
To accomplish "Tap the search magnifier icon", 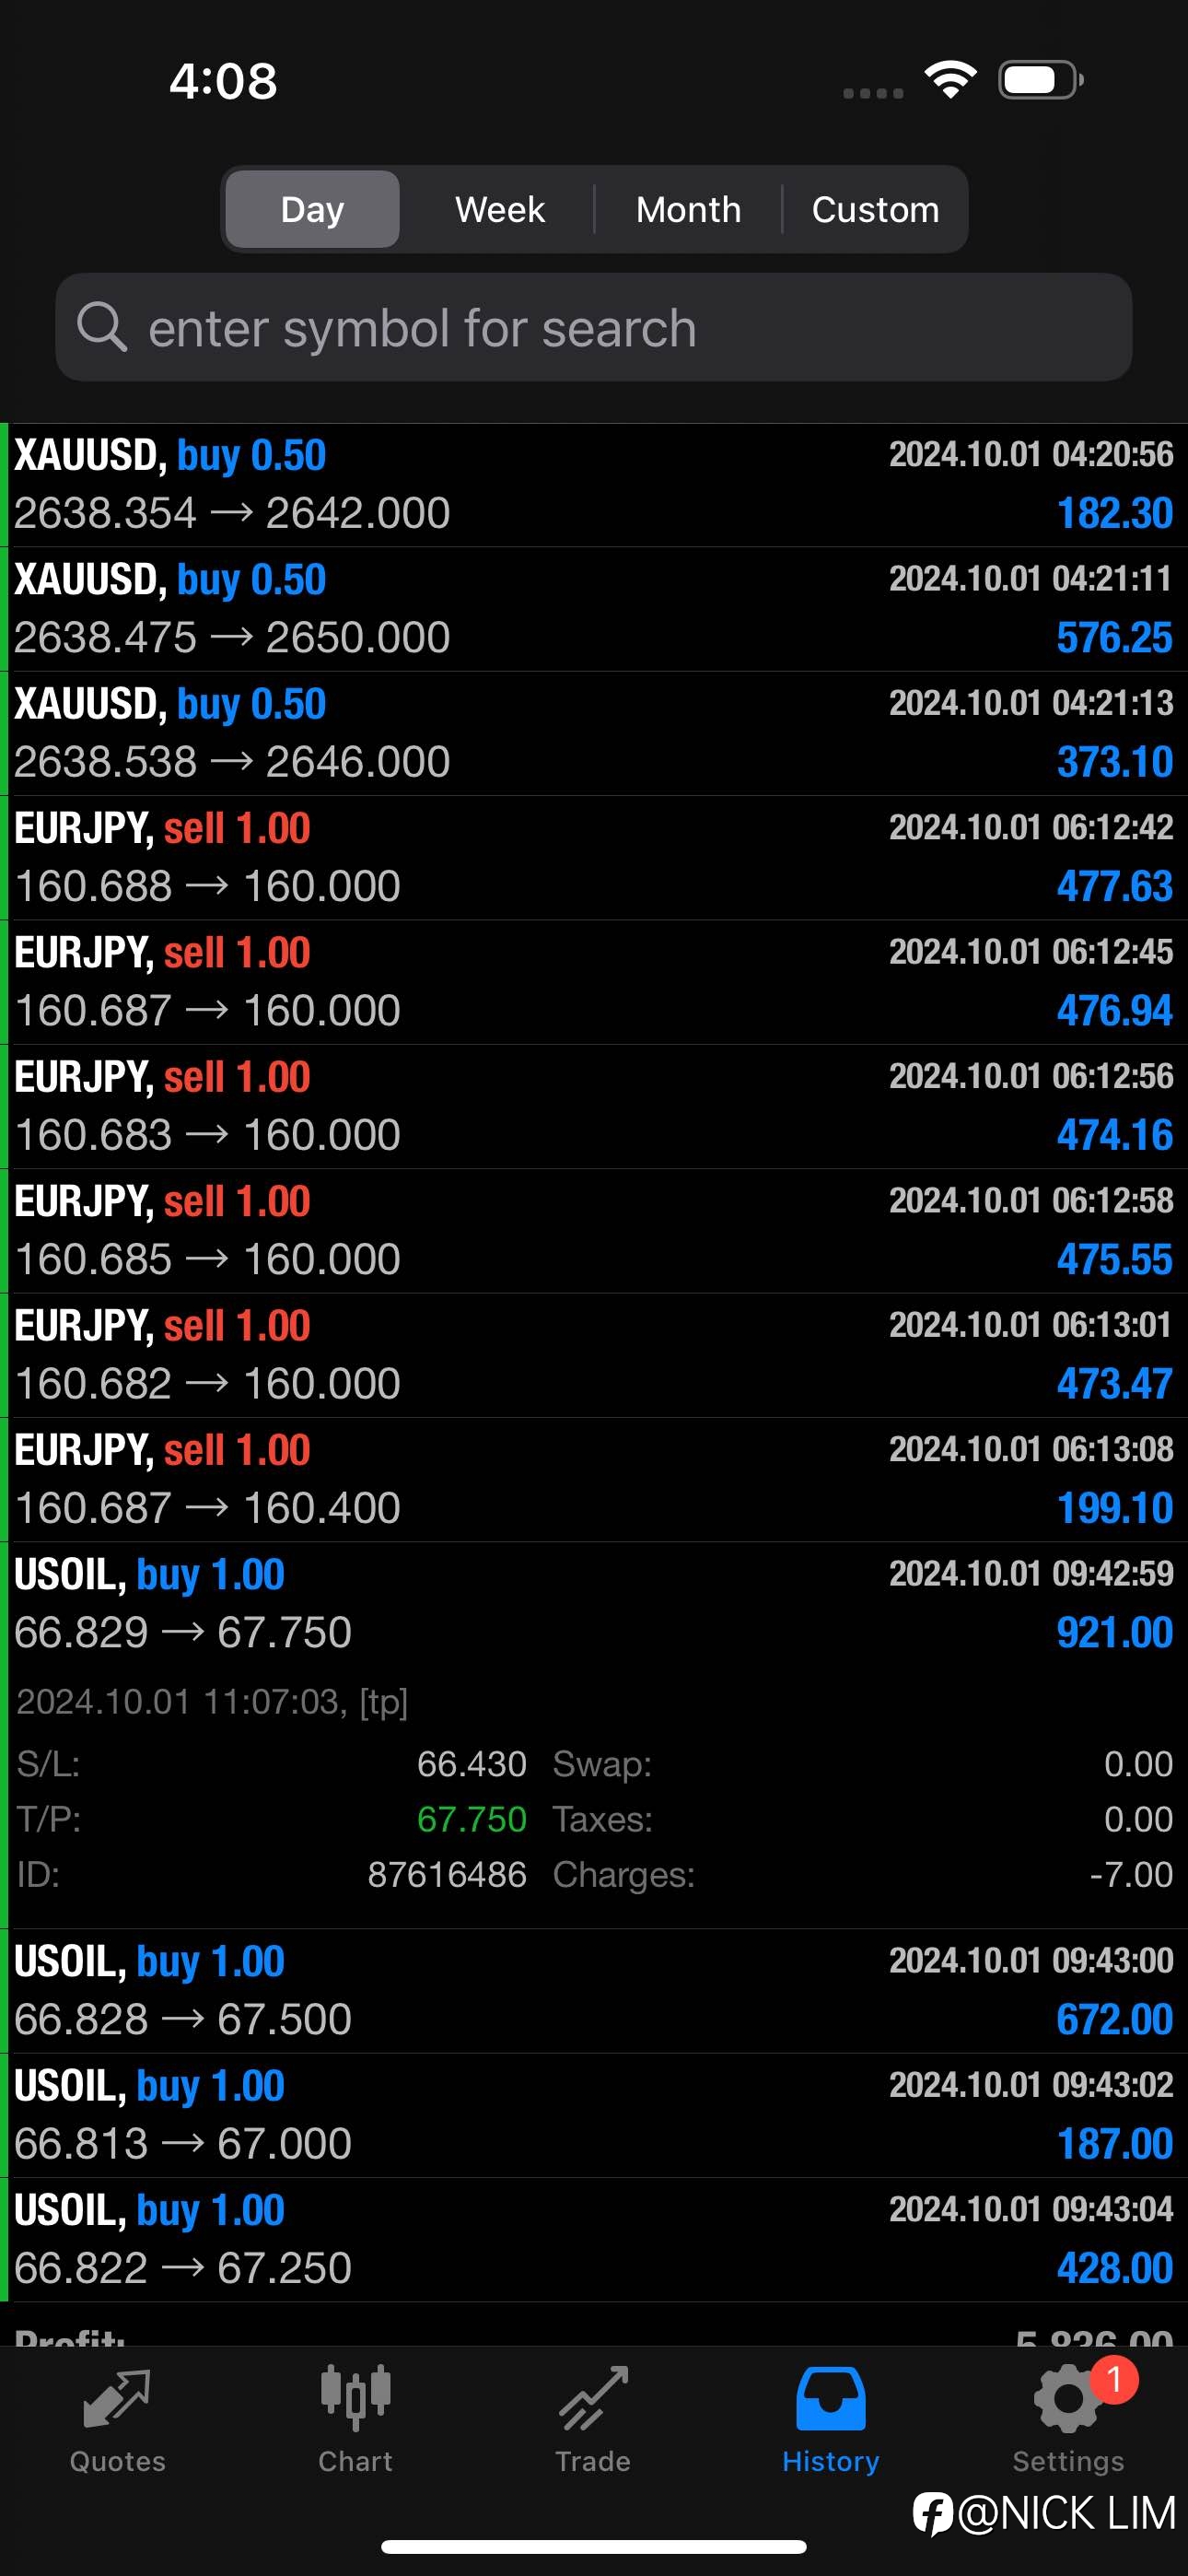I will pyautogui.click(x=102, y=327).
